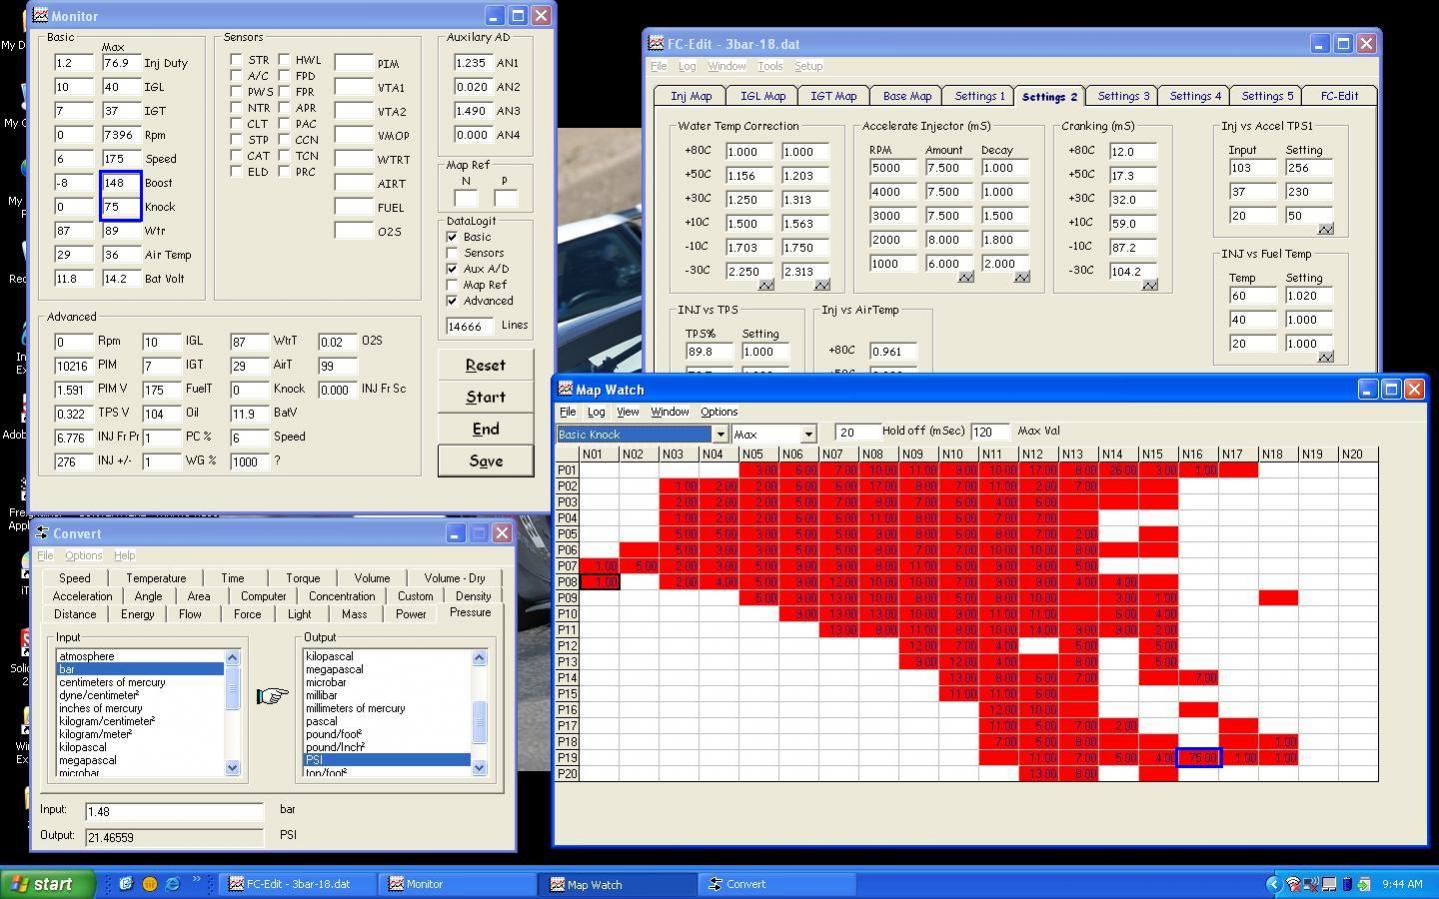Open the Options menu in Map Watch
1439x899 pixels.
[718, 412]
